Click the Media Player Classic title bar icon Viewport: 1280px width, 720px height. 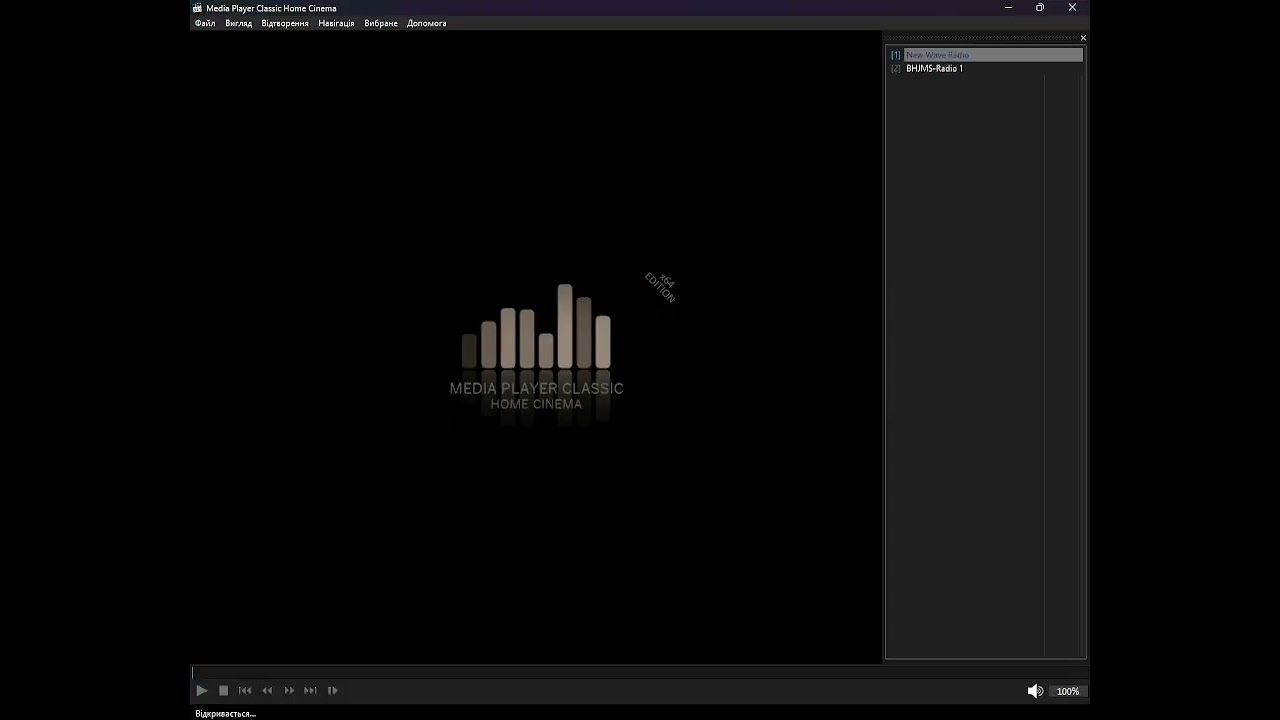point(198,8)
